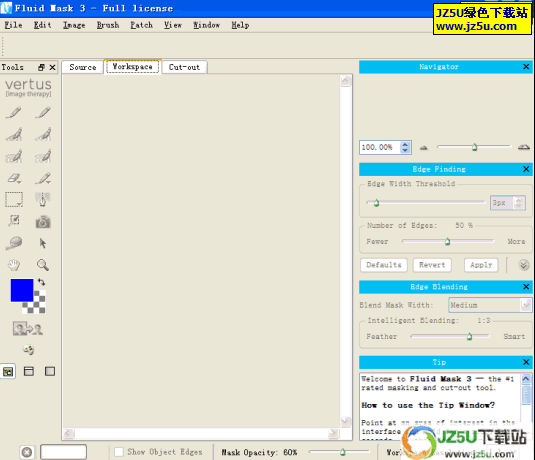Float the Tools panel with restore icon
Screen dimensions: 535x460
pyautogui.click(x=41, y=67)
